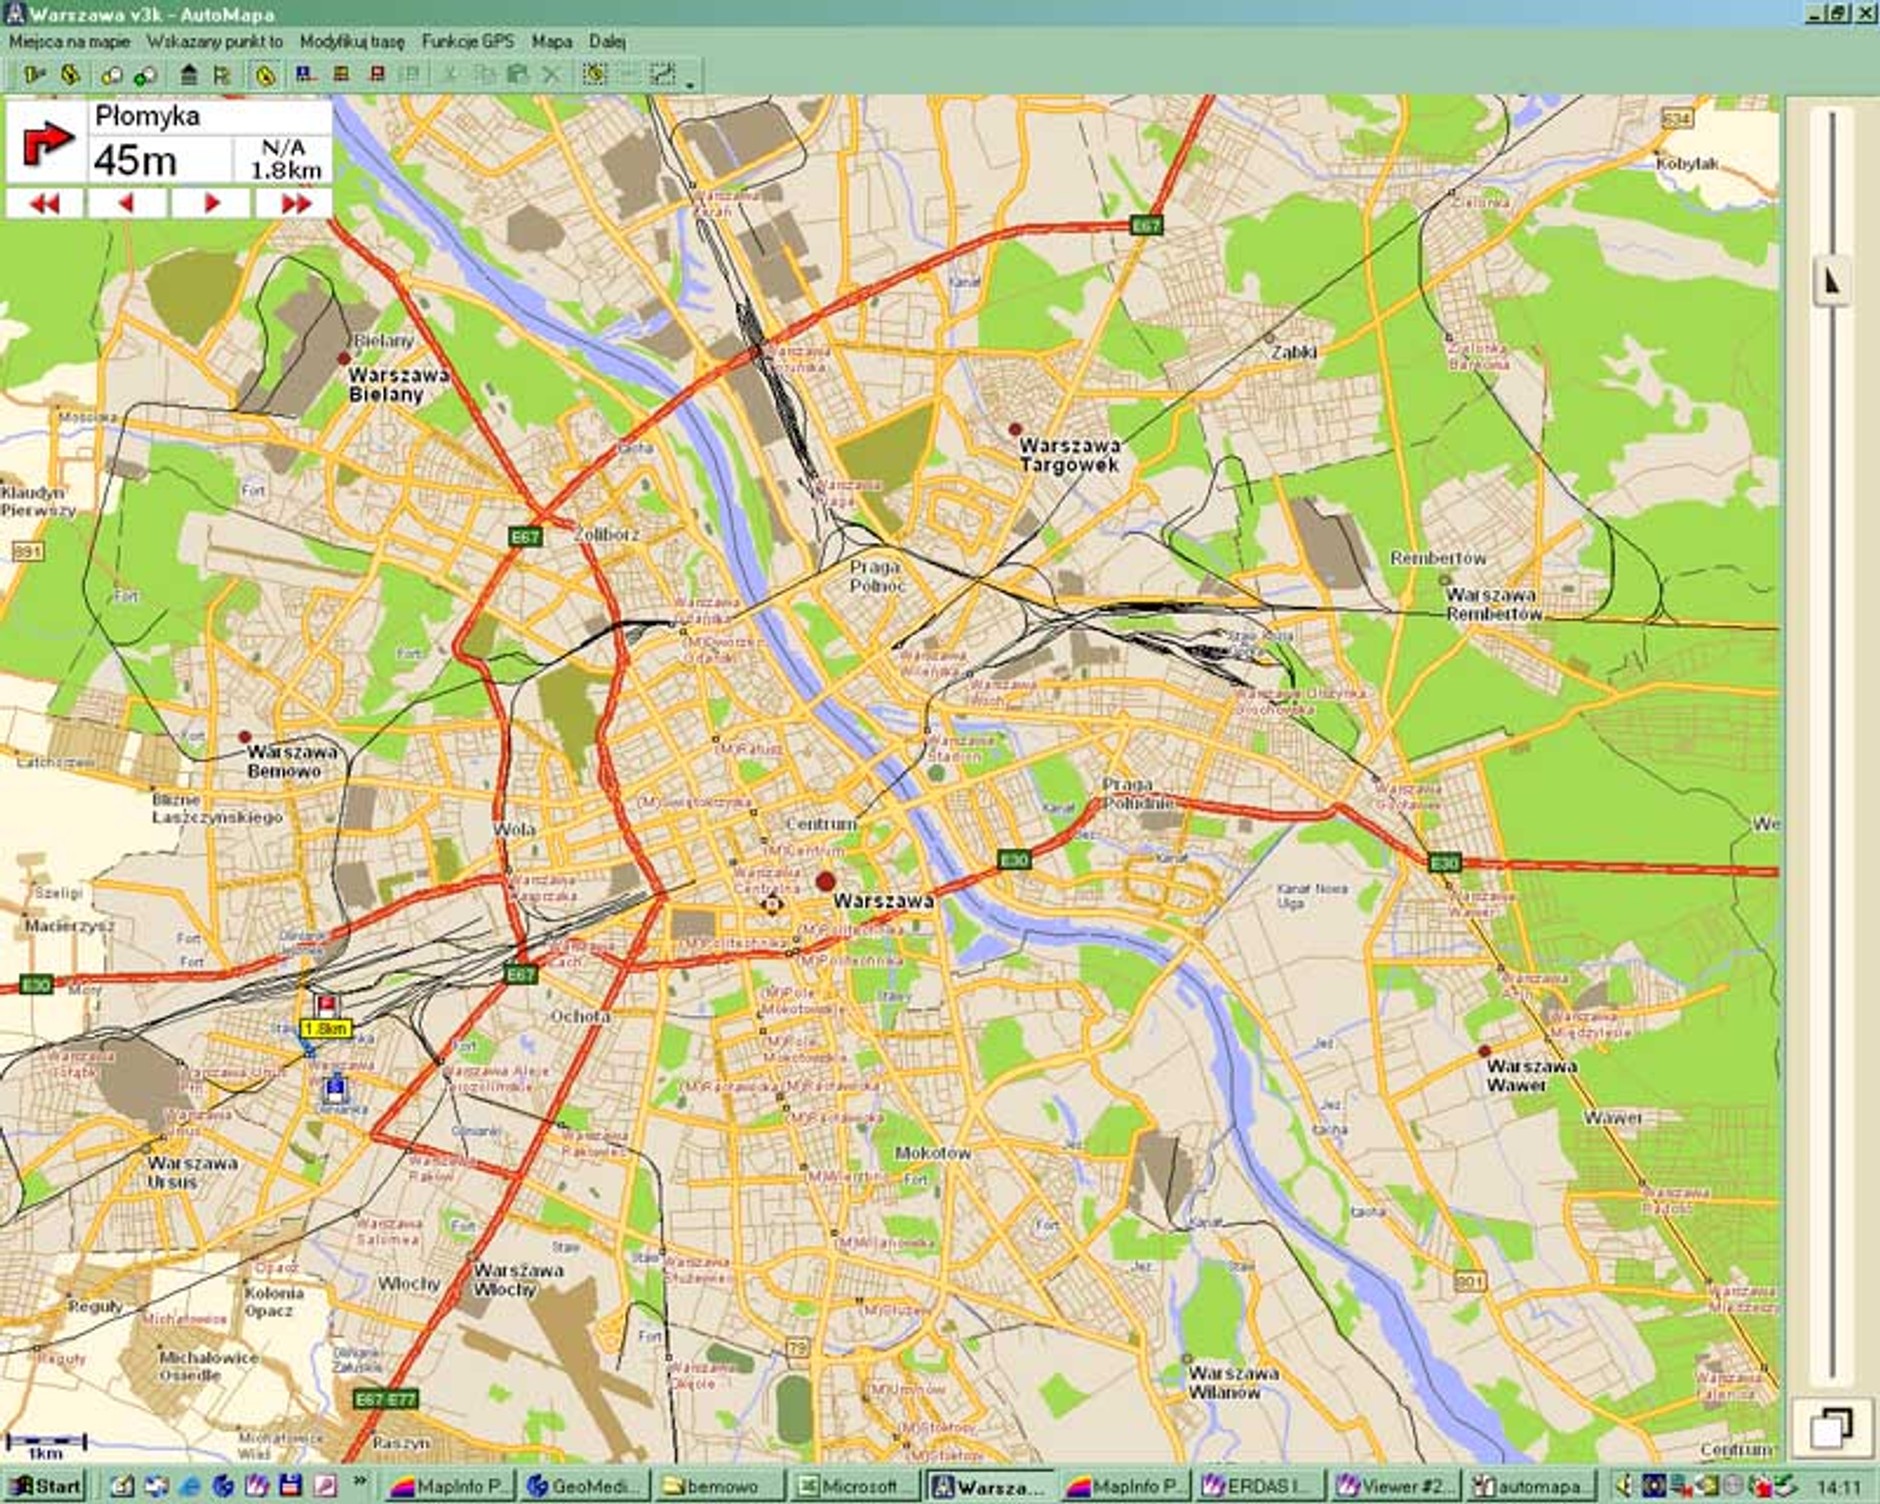Click the first yellow sign icon in toolbar

(34, 75)
